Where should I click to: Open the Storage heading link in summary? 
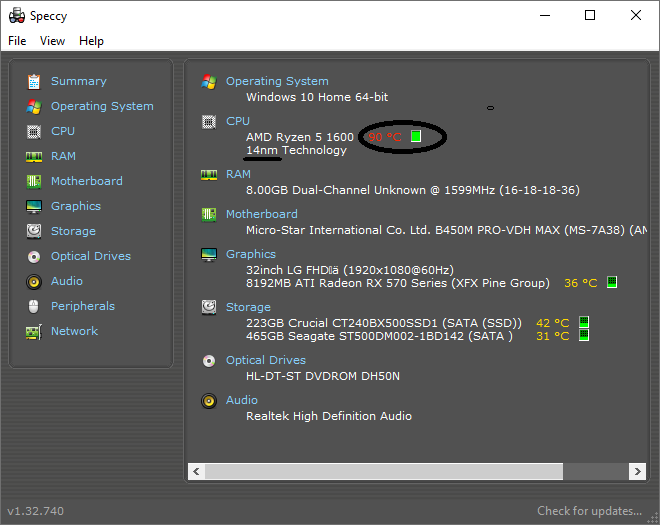248,307
